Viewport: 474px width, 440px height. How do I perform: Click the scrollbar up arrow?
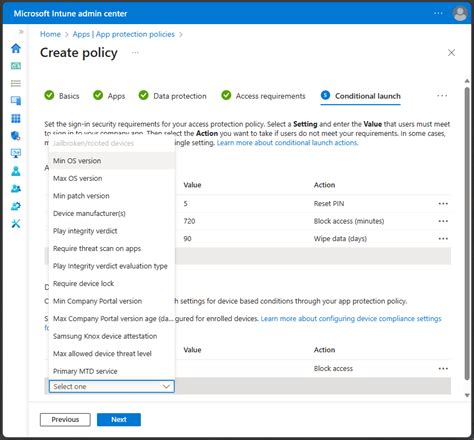click(x=467, y=81)
